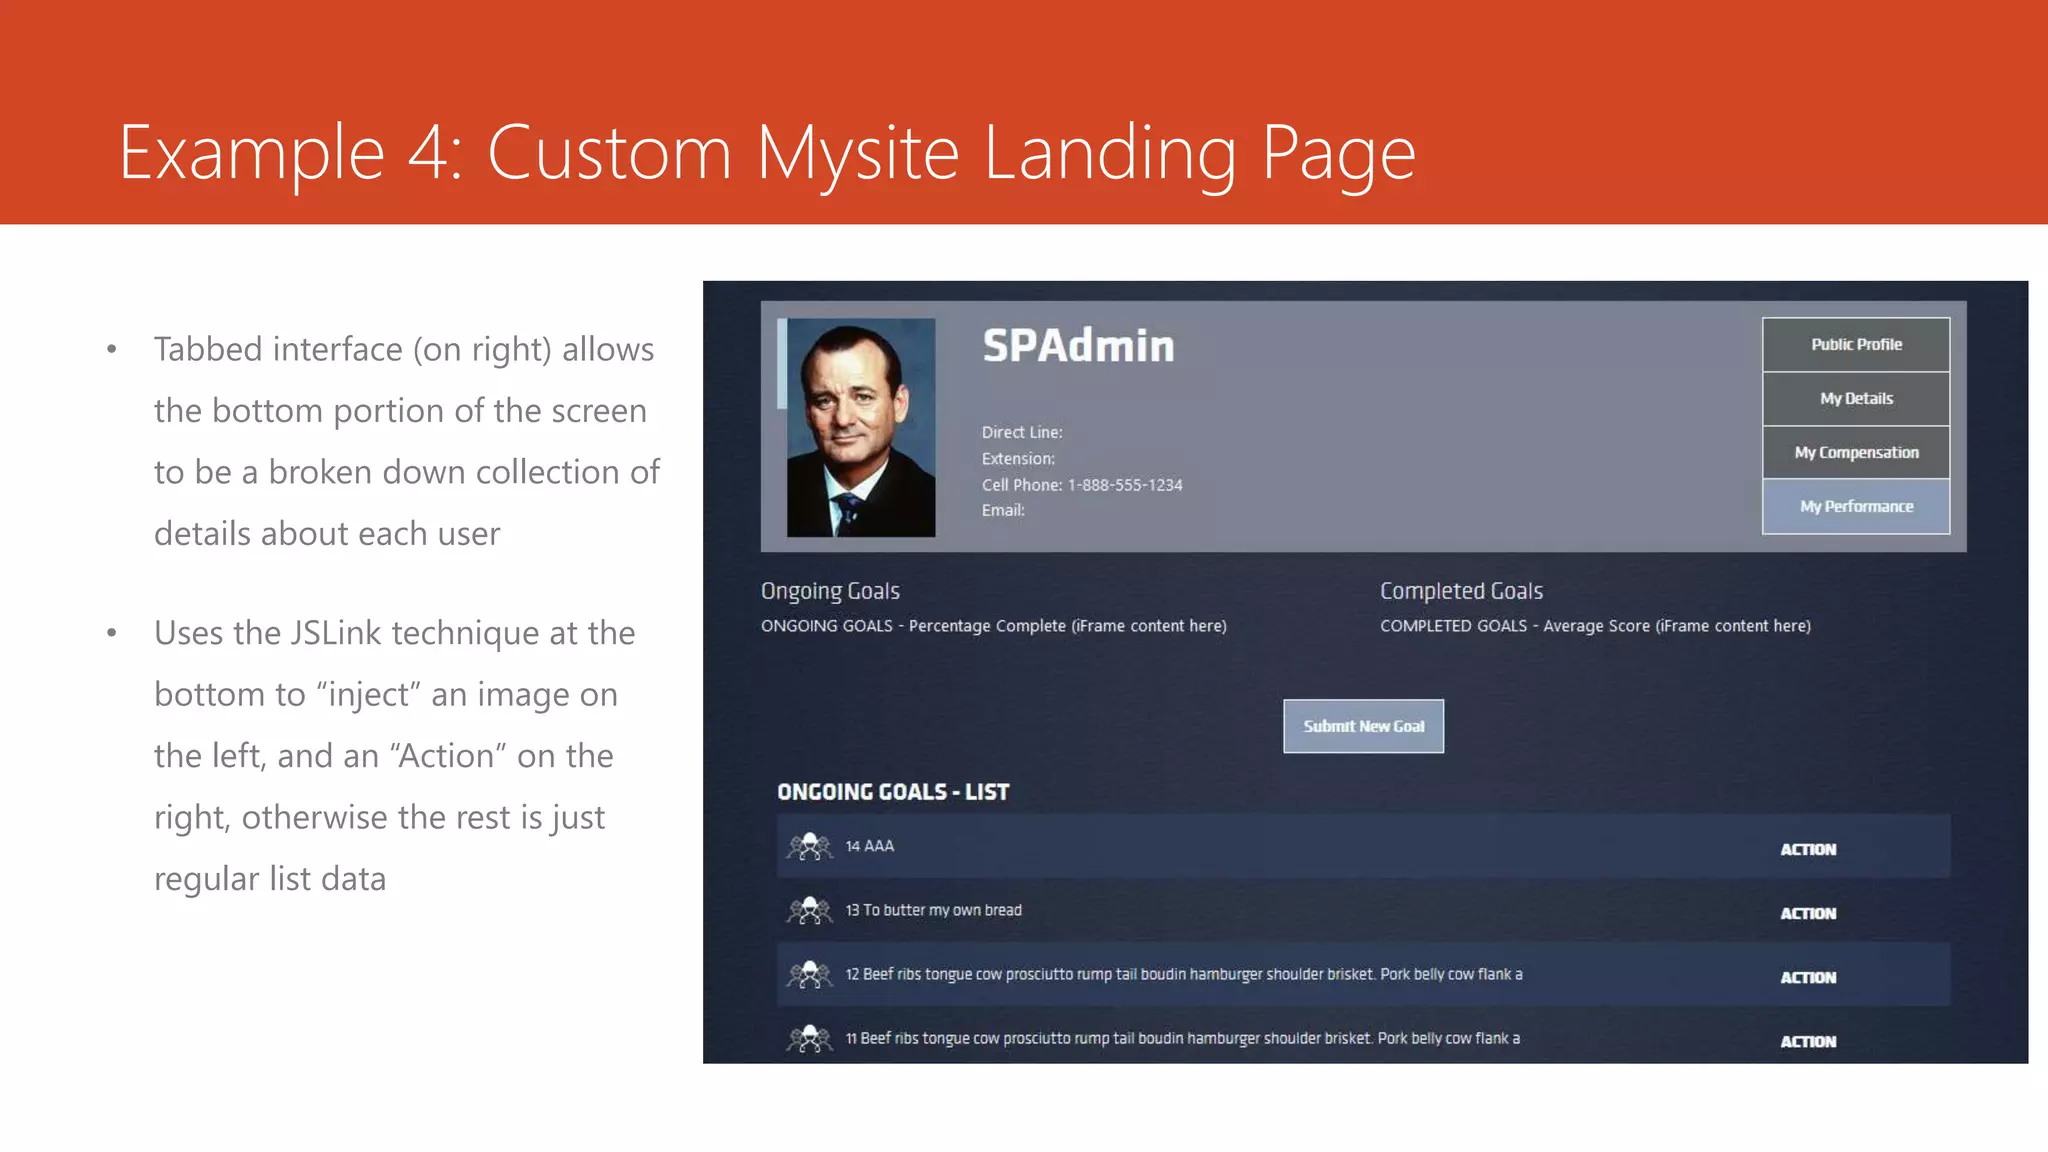Click the icon next to 13 To butter my own bread
2048x1152 pixels.
tap(809, 911)
